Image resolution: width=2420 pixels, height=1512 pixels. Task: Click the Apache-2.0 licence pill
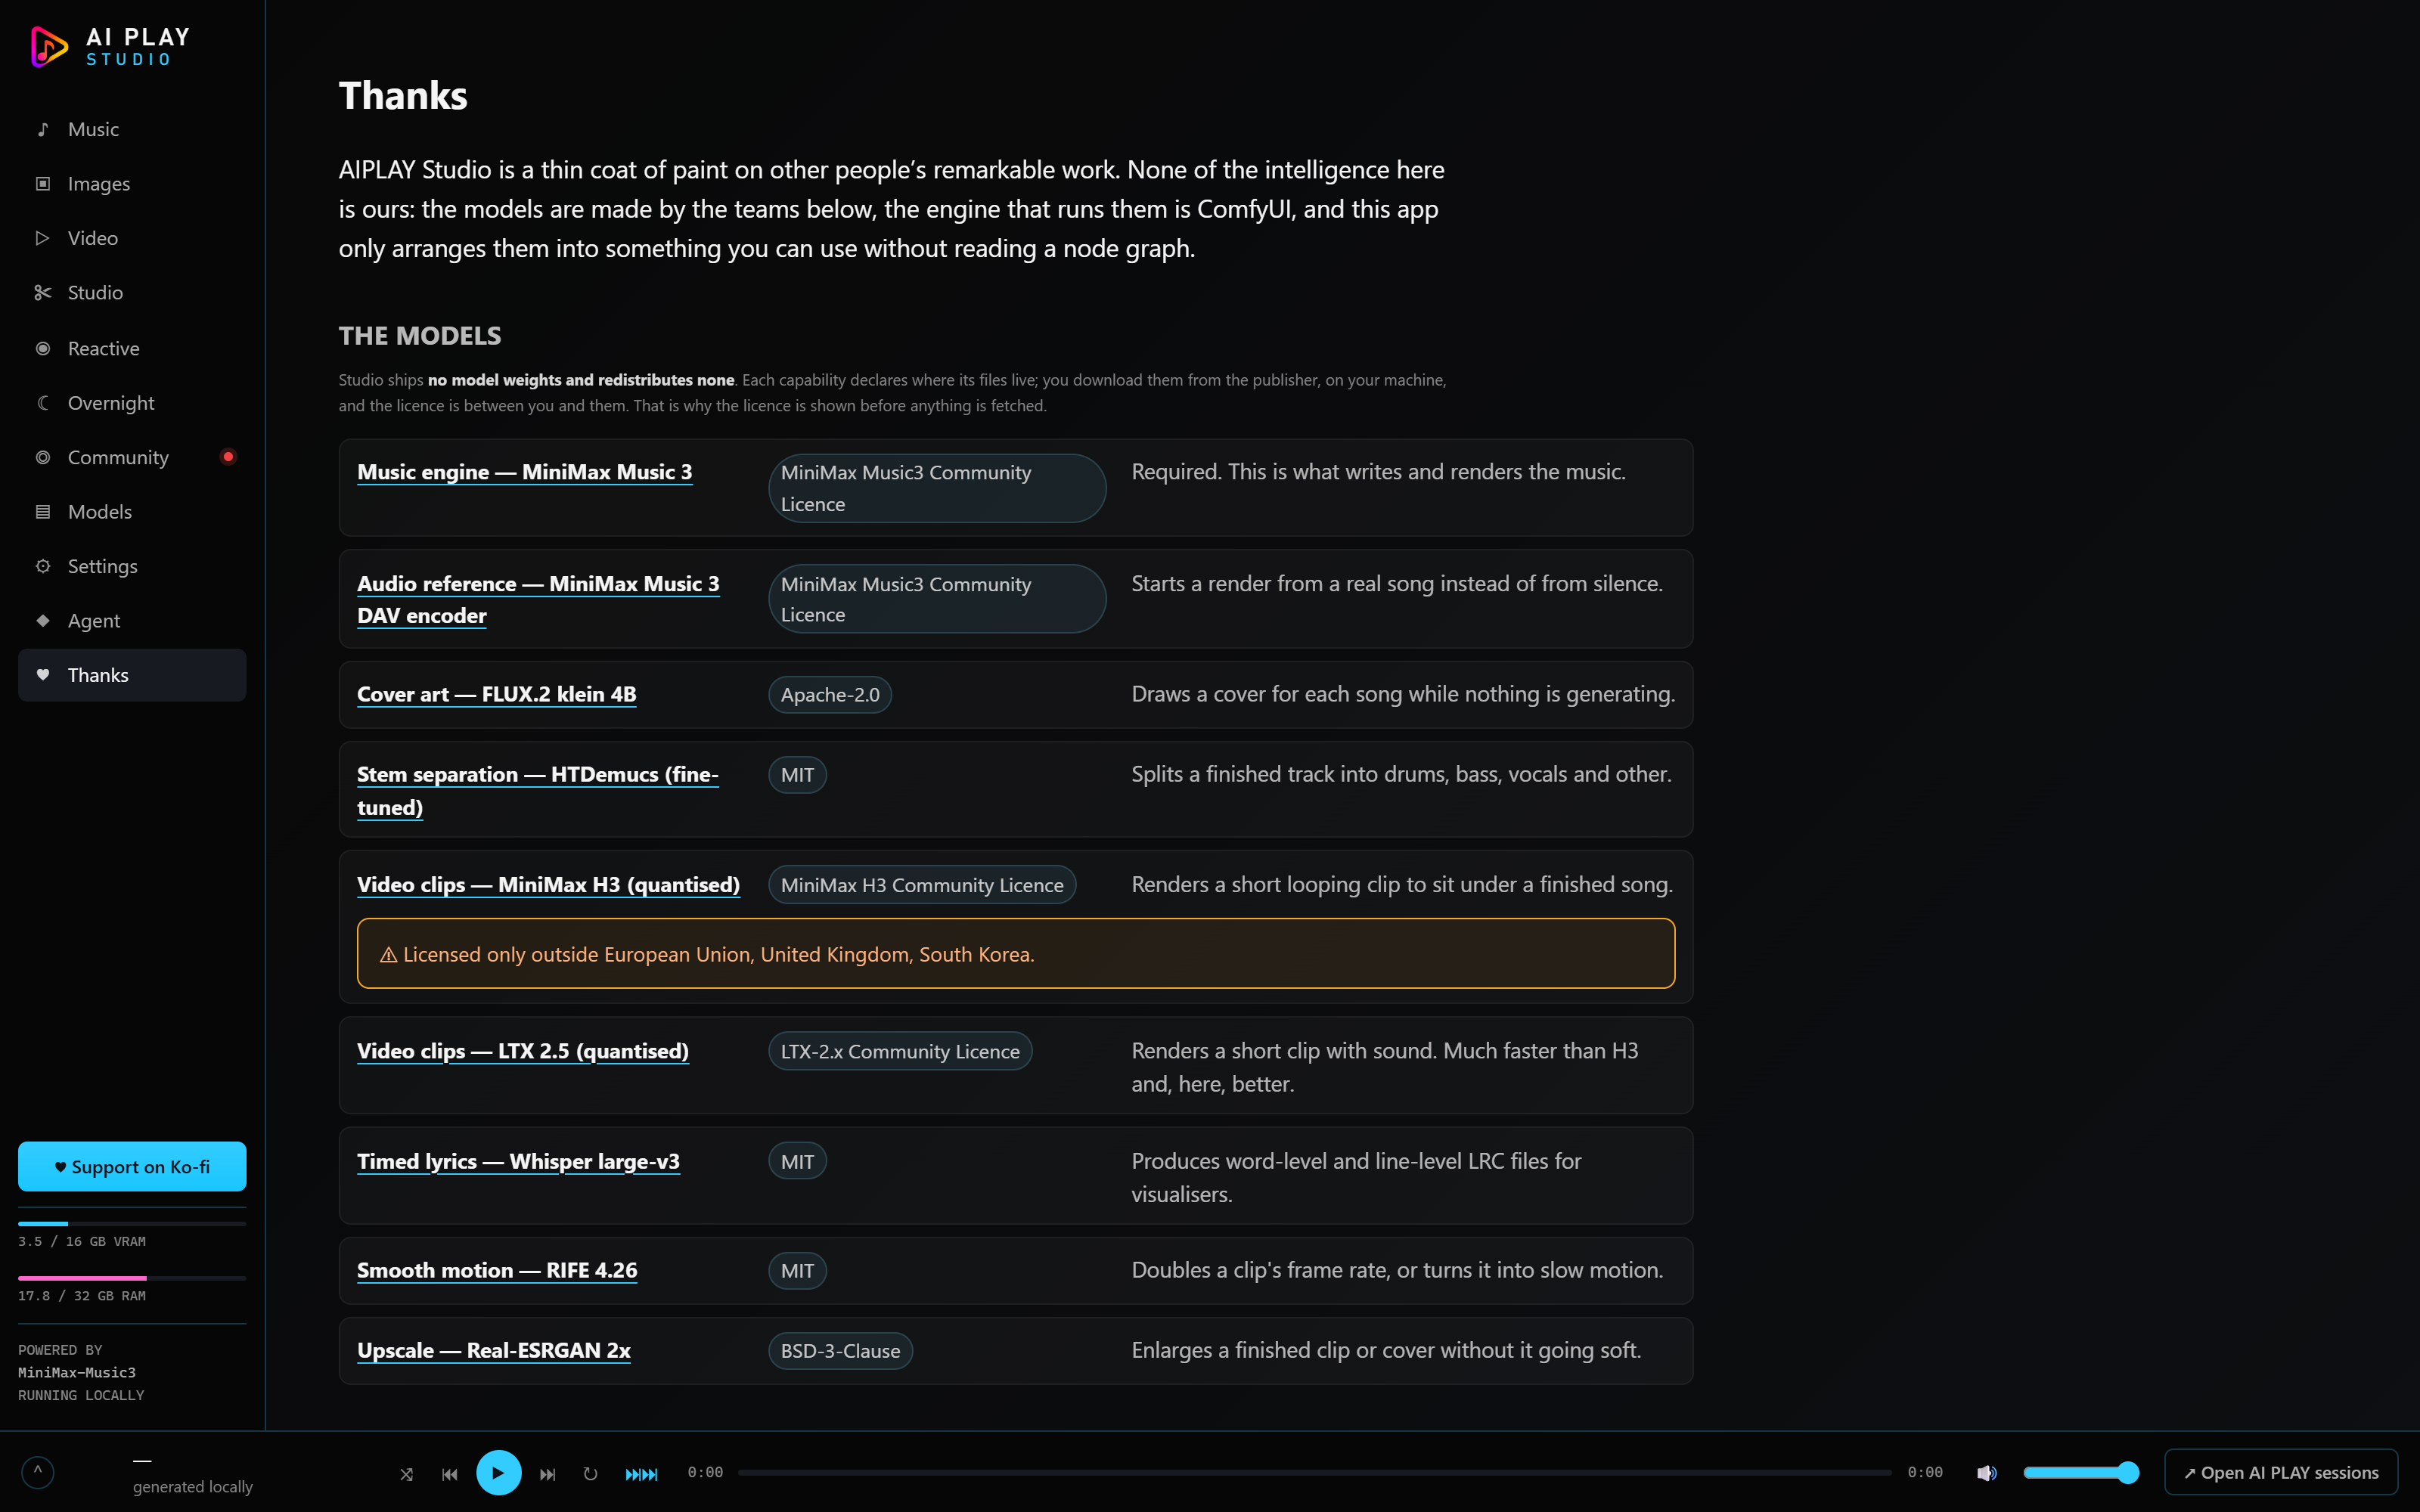click(830, 694)
